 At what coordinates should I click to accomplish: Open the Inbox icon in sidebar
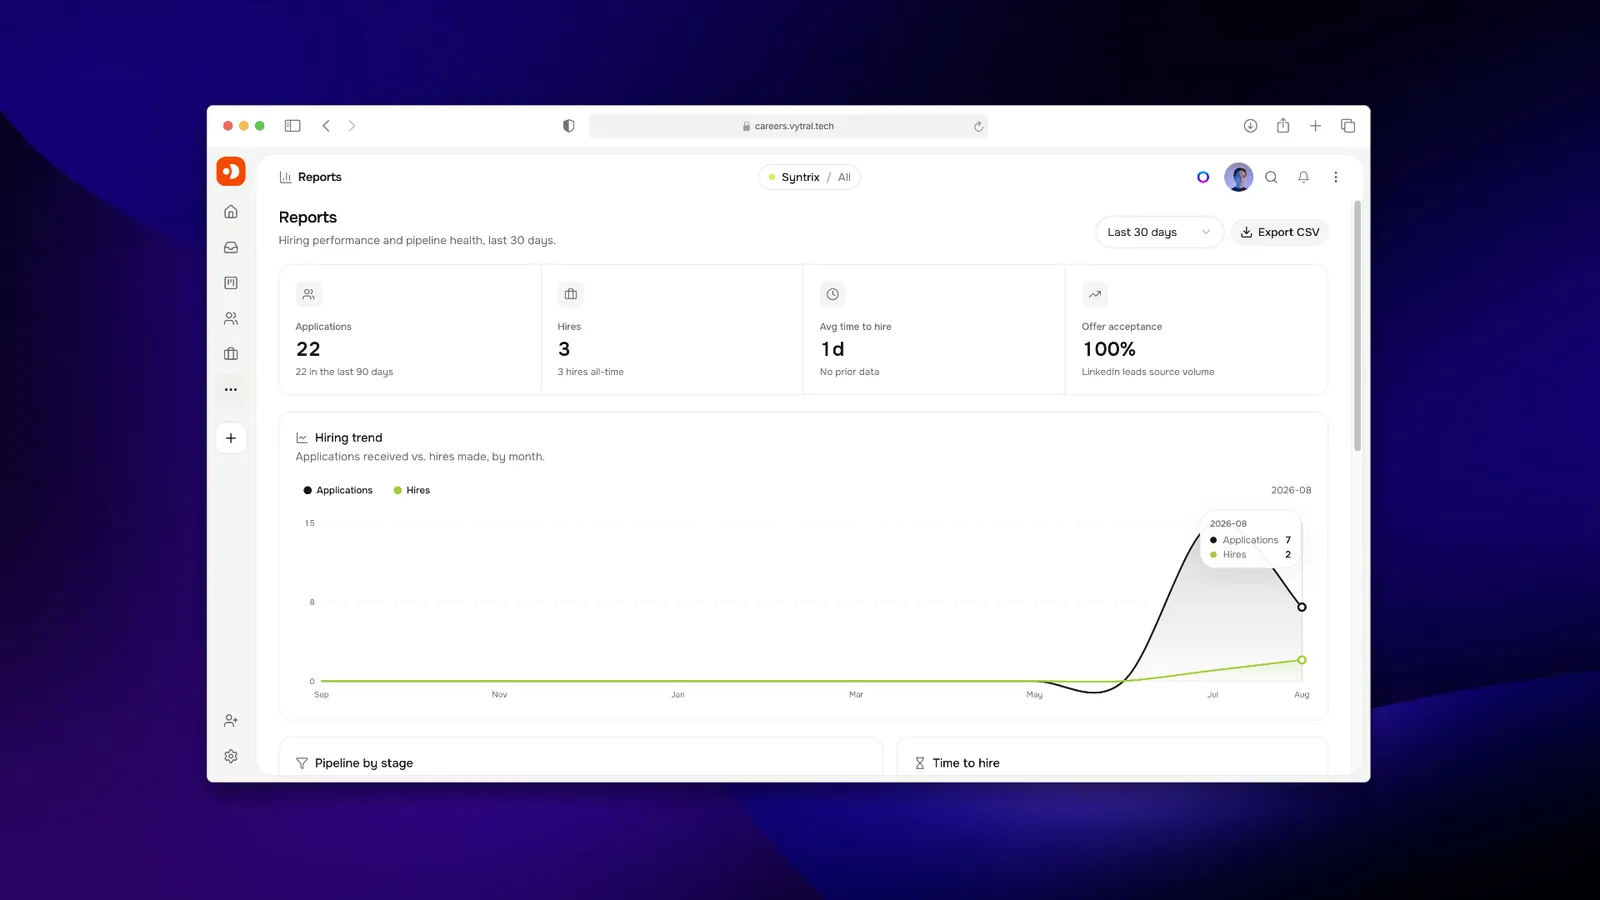tap(231, 248)
